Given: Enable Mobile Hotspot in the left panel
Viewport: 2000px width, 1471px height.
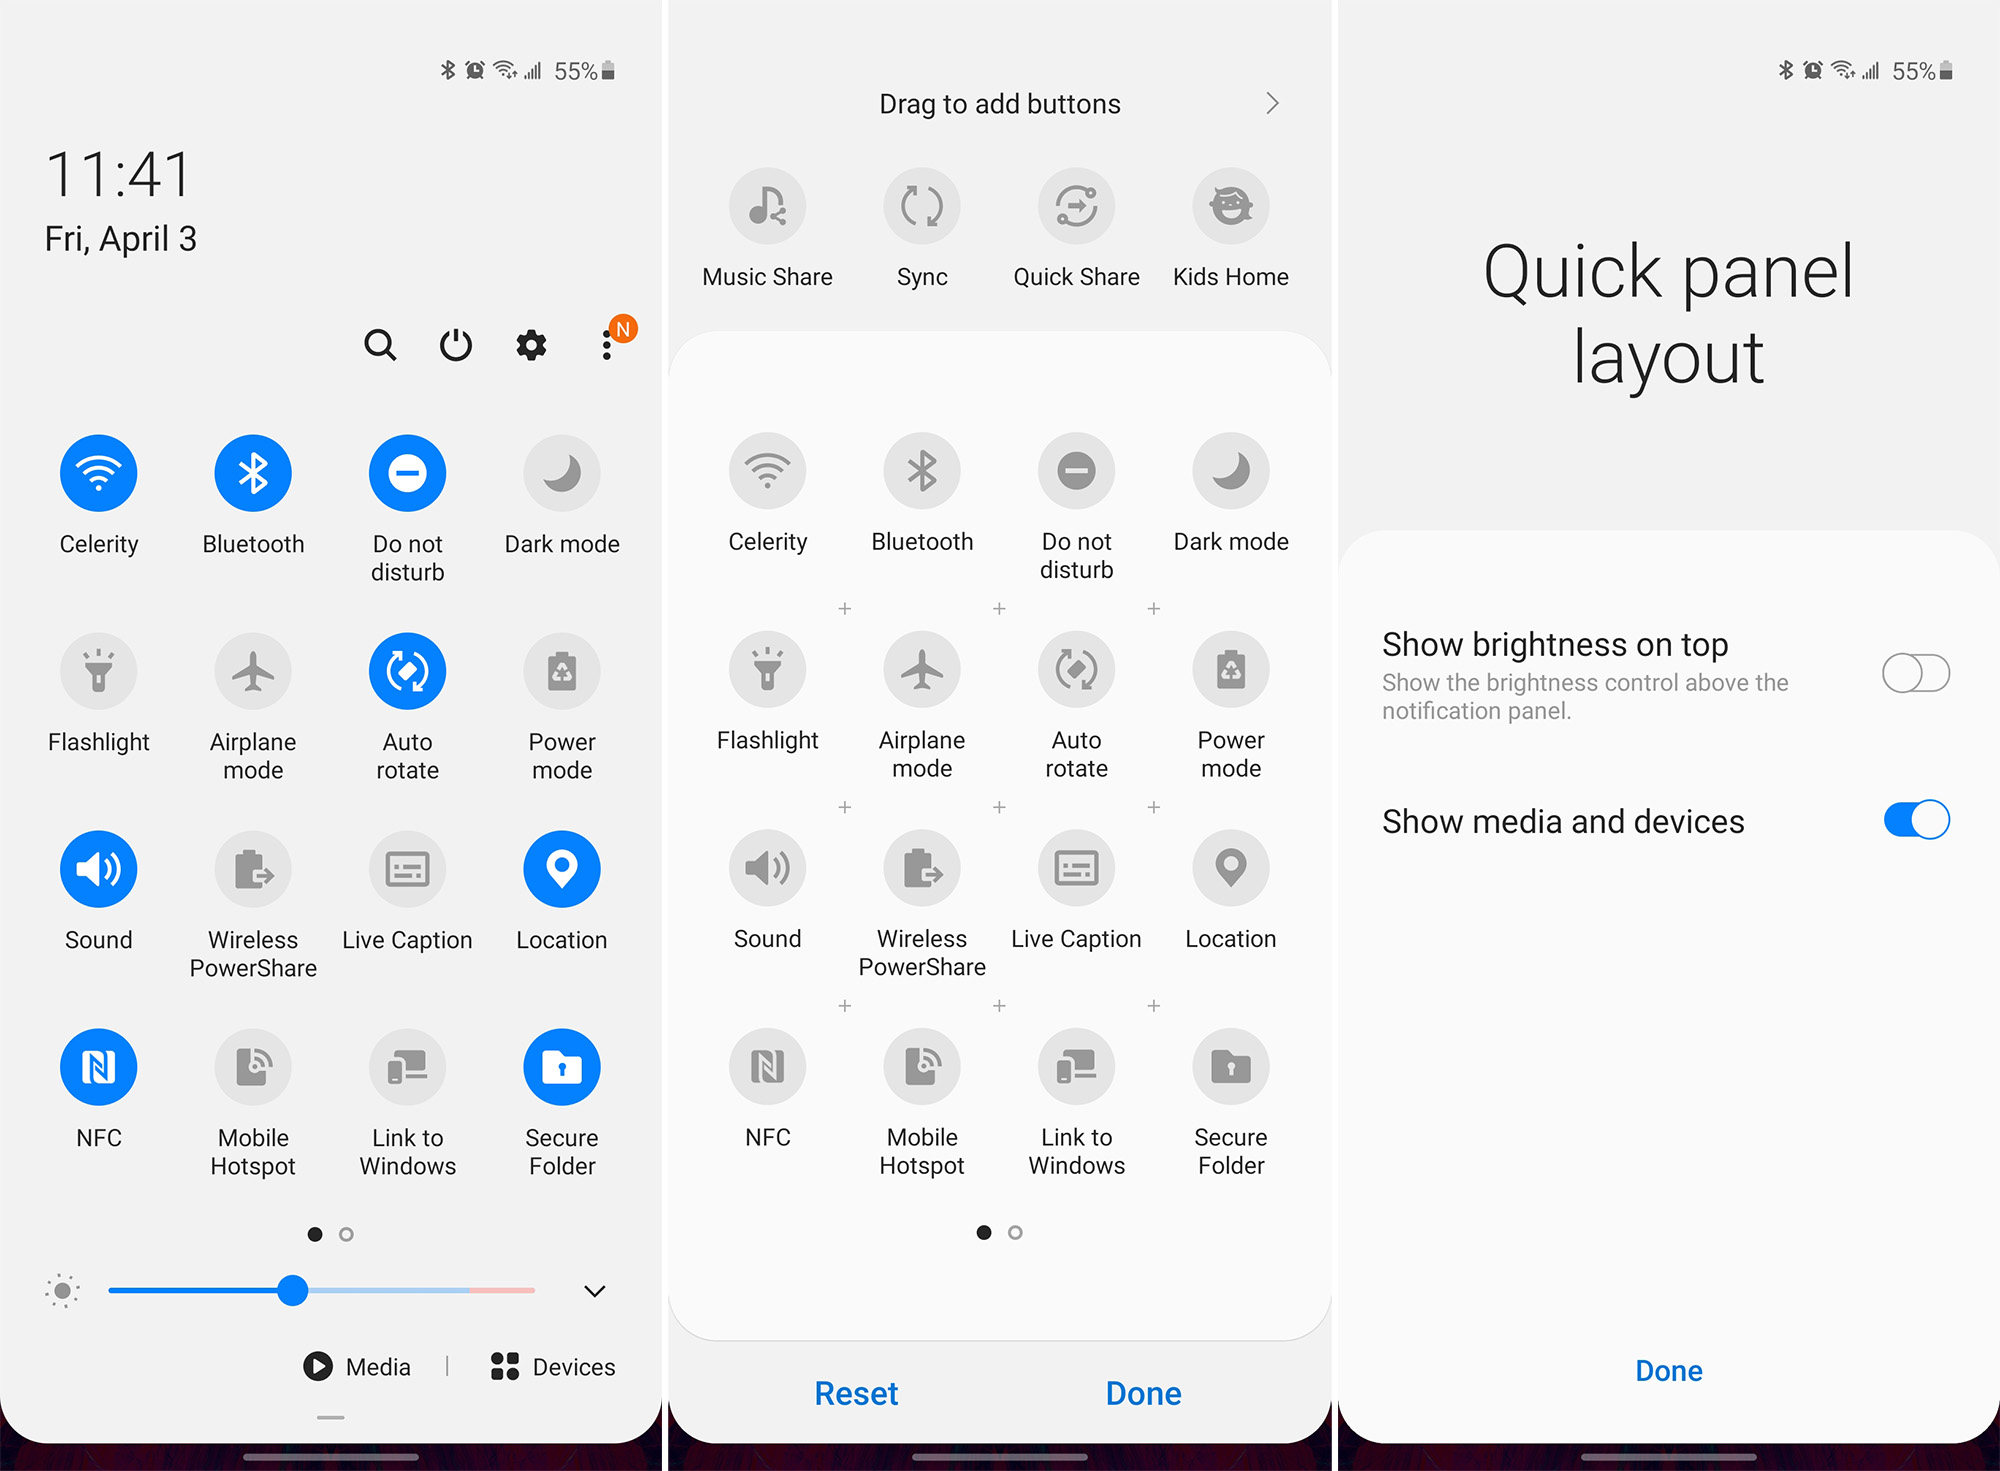Looking at the screenshot, I should (x=253, y=1067).
